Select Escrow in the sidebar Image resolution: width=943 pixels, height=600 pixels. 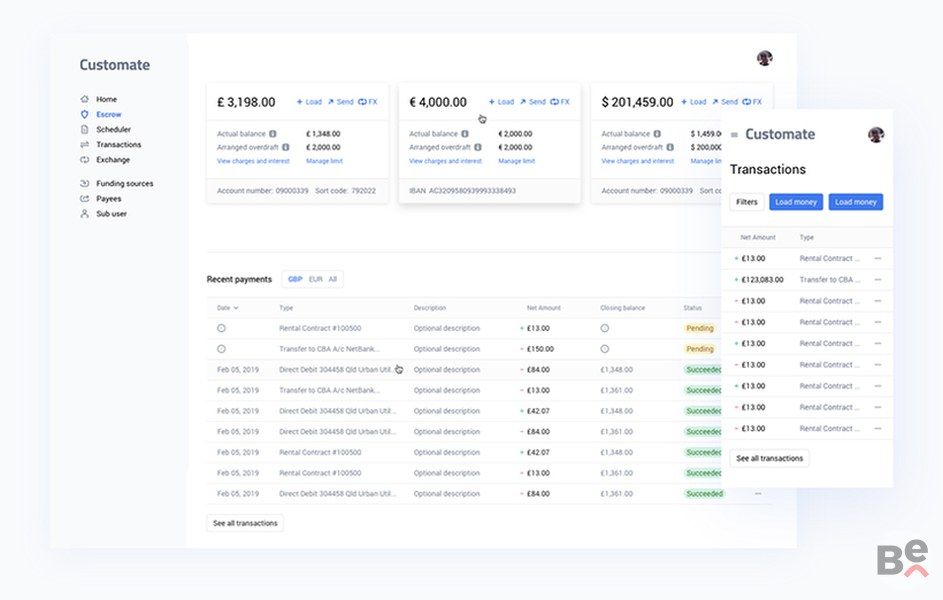(x=109, y=114)
